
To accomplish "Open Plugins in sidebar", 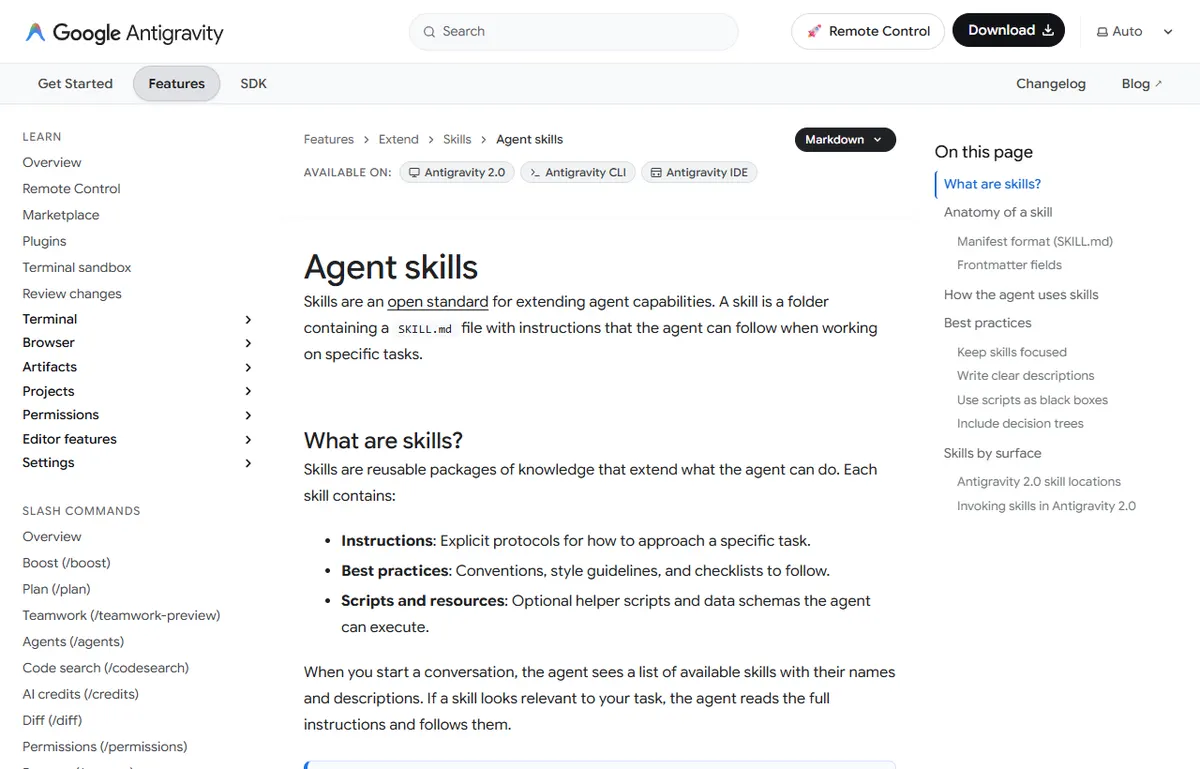I will click(x=45, y=241).
